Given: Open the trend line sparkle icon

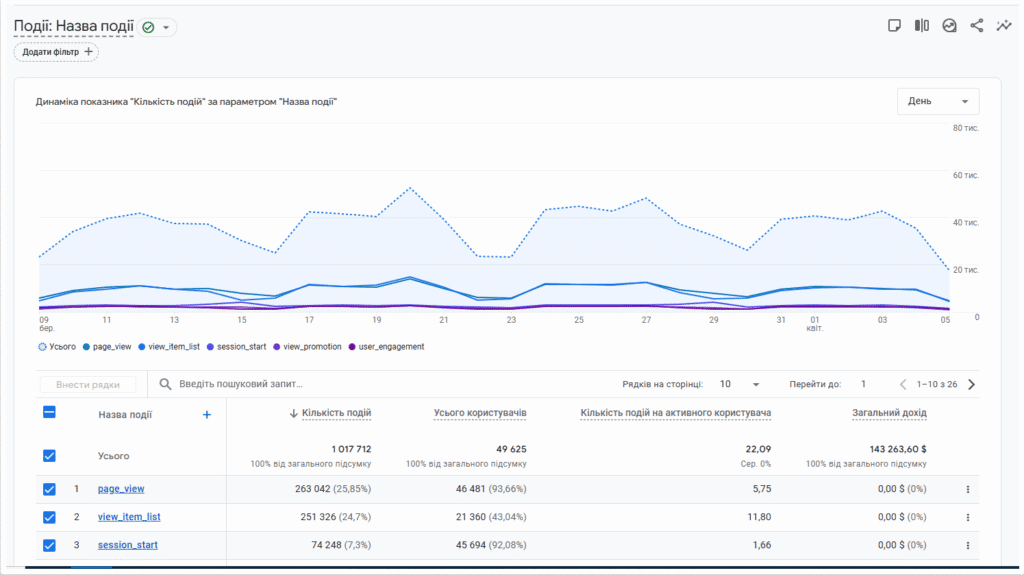Looking at the screenshot, I should [x=1004, y=25].
